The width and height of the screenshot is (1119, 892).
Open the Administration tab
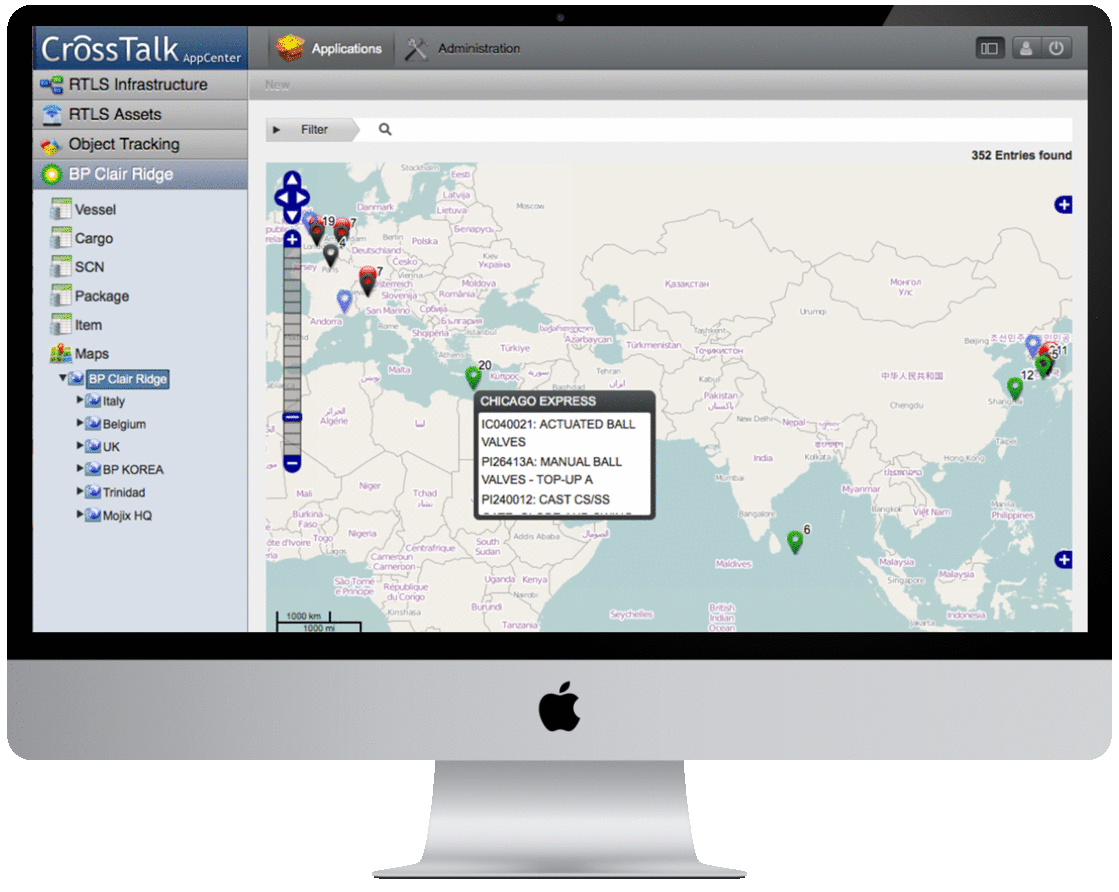coord(463,48)
